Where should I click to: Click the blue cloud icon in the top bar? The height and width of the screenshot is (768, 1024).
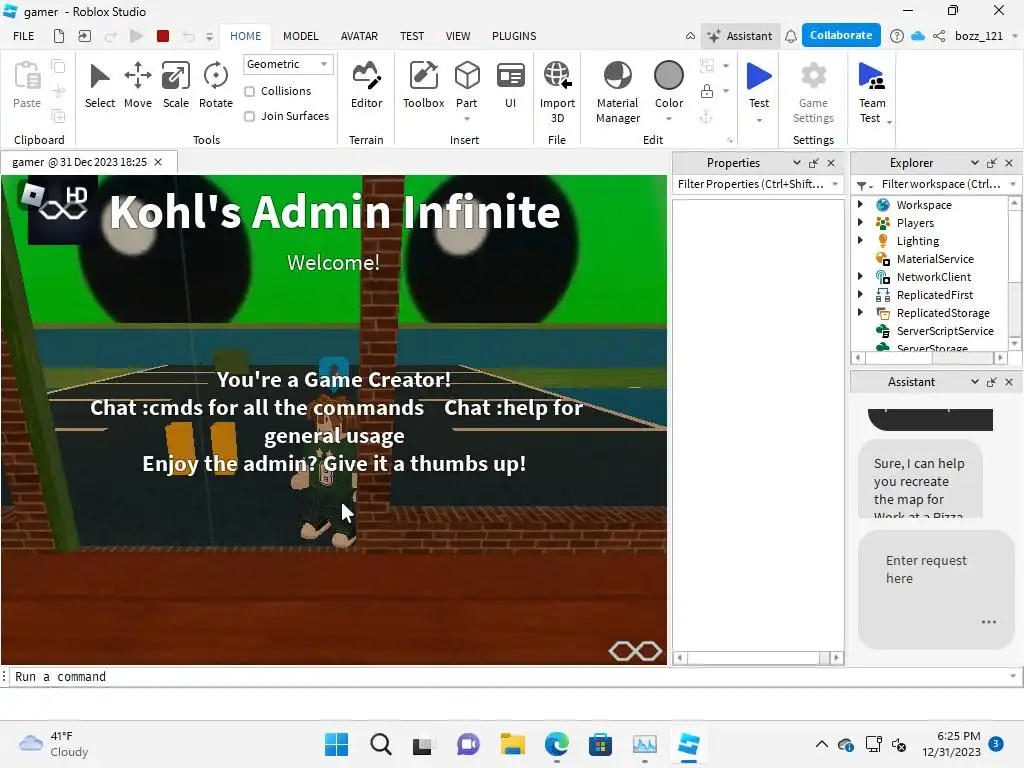[918, 36]
